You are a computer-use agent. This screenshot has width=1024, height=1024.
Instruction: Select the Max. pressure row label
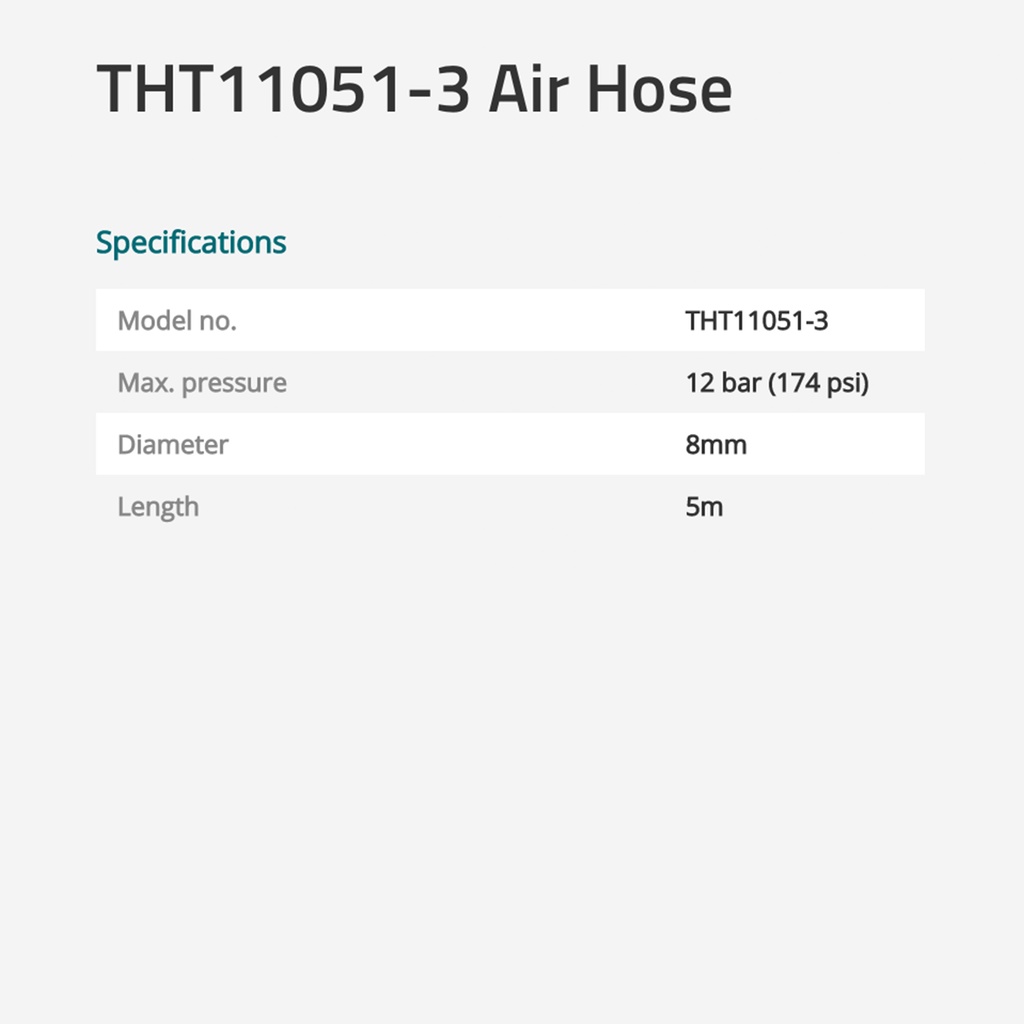[x=202, y=383]
